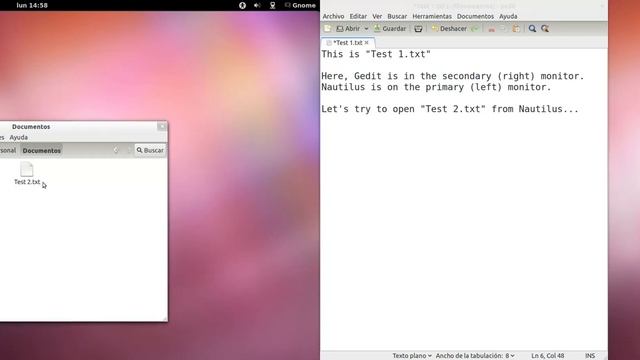Image resolution: width=640 pixels, height=360 pixels.
Task: Click the Documentos path button in Nautilus
Action: tap(42, 151)
